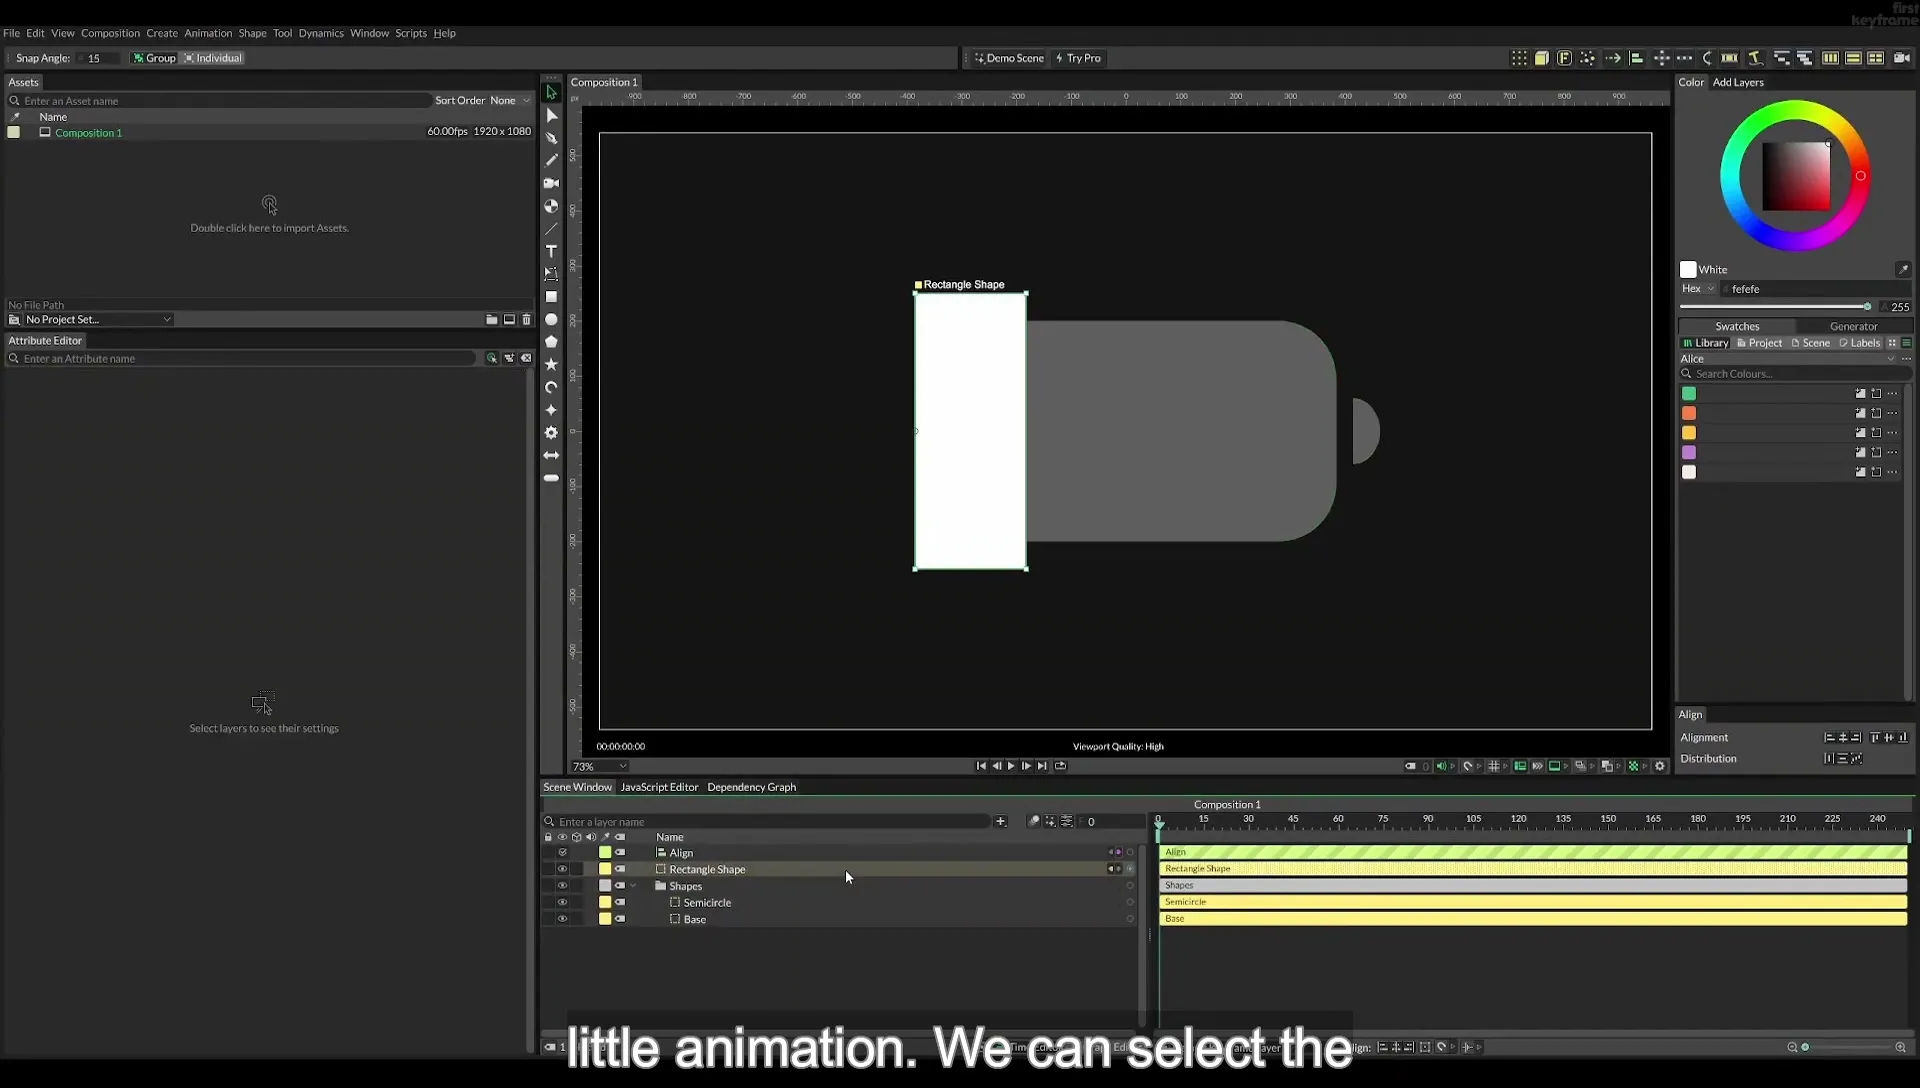Switch to the JavaScript Editor tab
This screenshot has height=1088, width=1920.
(x=659, y=787)
